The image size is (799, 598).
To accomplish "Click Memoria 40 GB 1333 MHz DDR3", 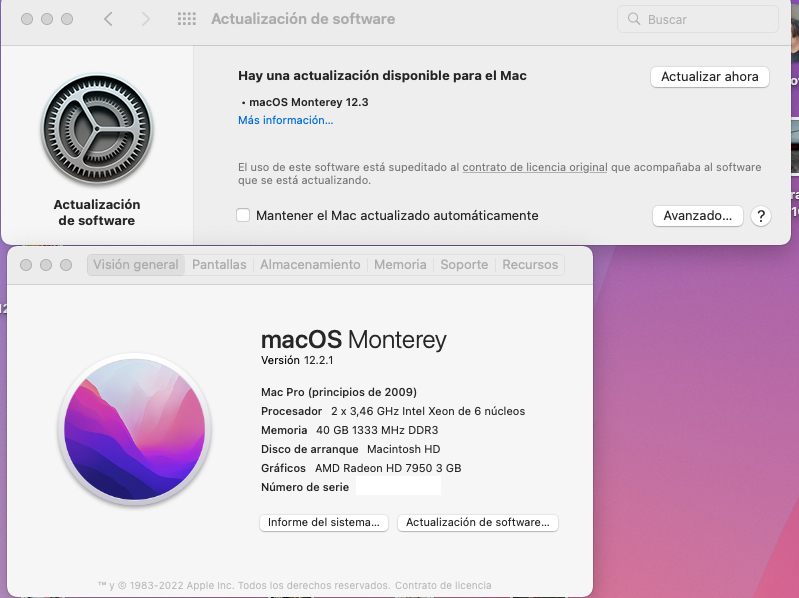I will click(349, 430).
